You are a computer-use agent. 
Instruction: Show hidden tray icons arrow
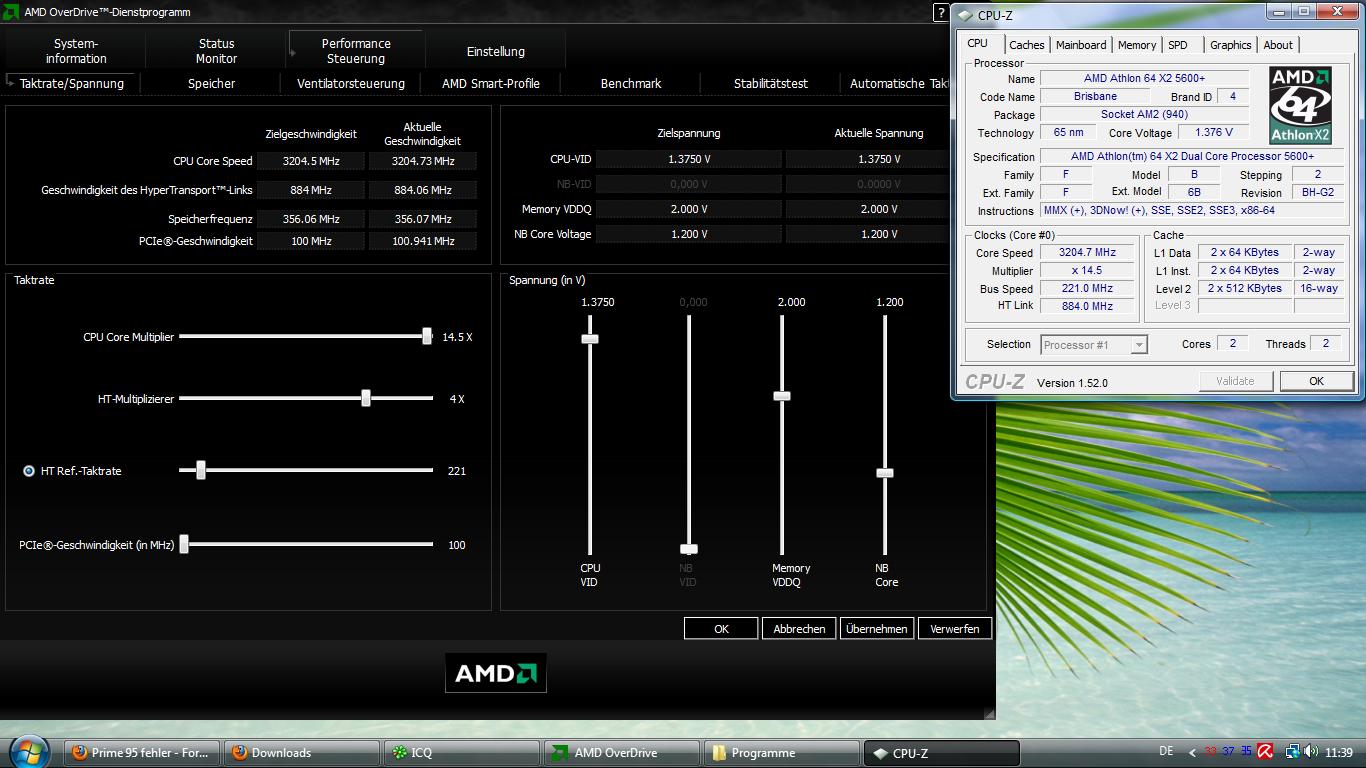point(1191,753)
